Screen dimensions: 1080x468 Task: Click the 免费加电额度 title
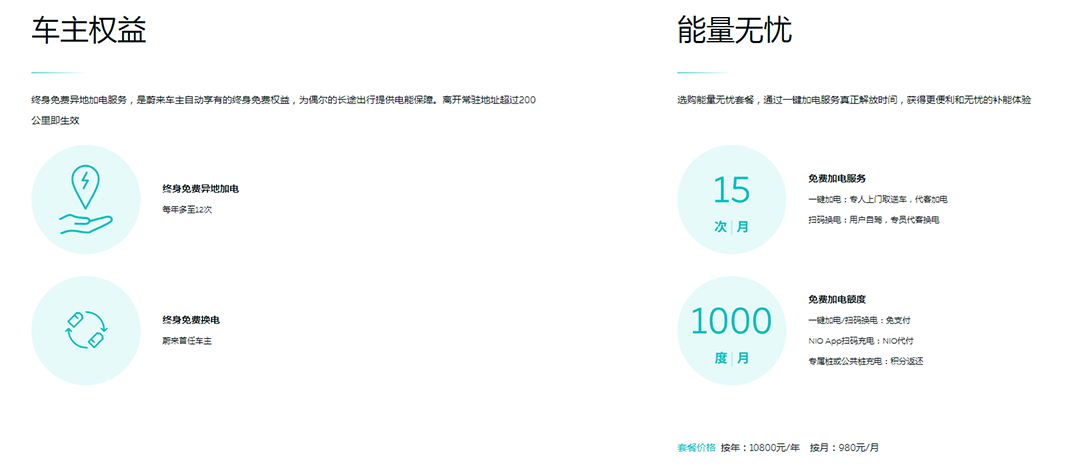(836, 299)
